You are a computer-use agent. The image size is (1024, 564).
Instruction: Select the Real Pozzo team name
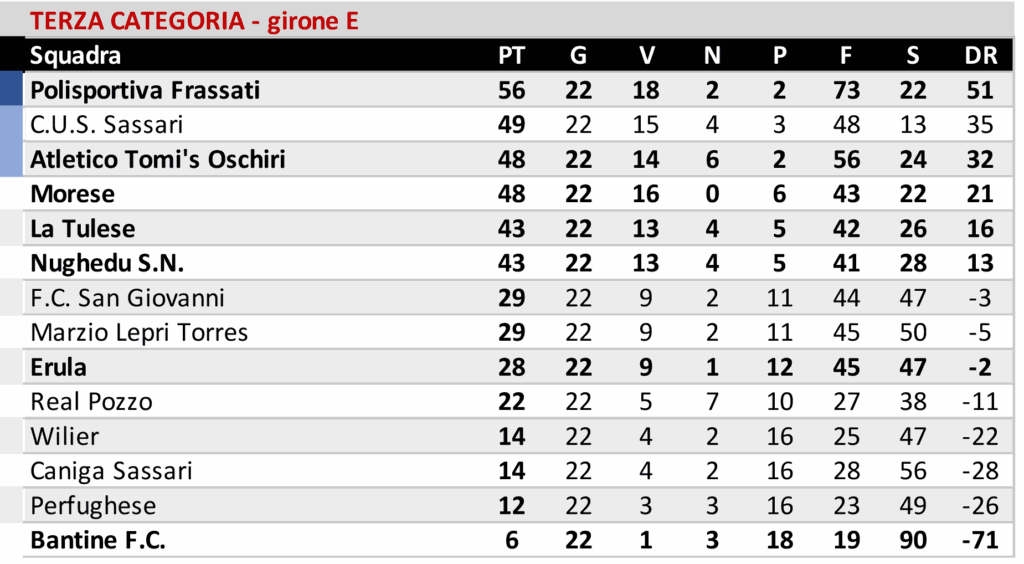[92, 402]
